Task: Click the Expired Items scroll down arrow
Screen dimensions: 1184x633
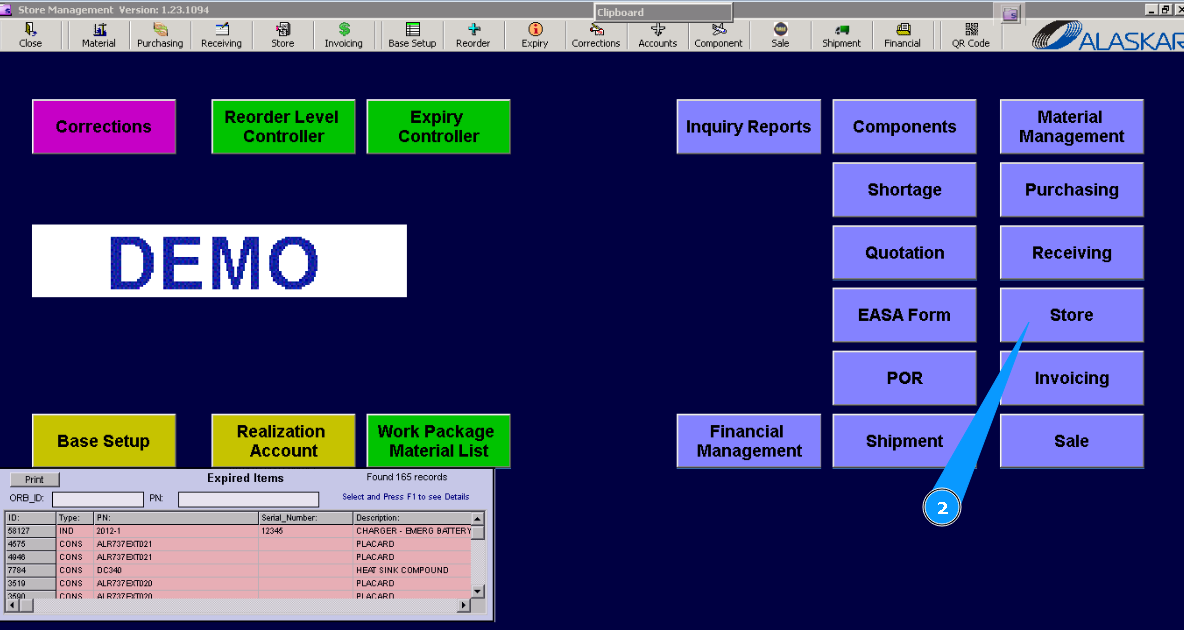Action: (477, 591)
